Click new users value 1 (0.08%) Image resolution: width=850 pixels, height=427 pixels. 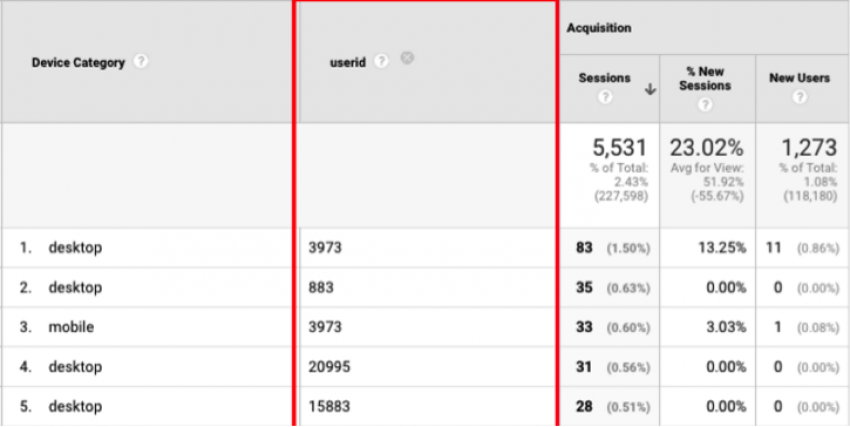(x=806, y=327)
